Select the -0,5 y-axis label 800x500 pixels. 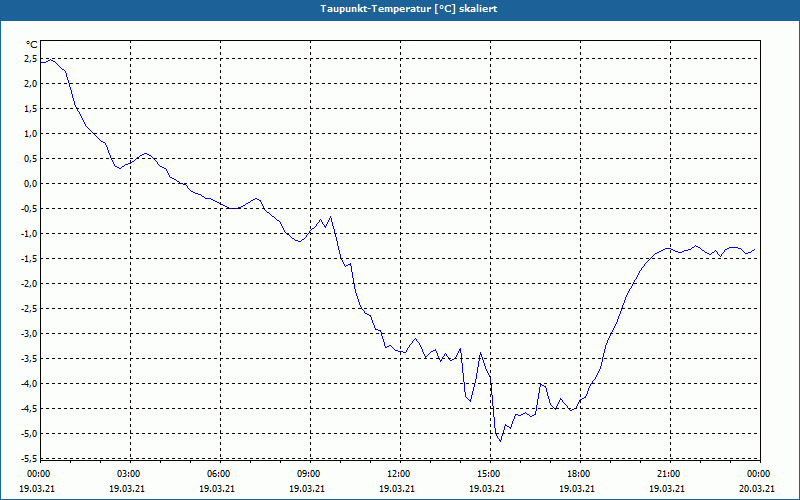[x=29, y=209]
